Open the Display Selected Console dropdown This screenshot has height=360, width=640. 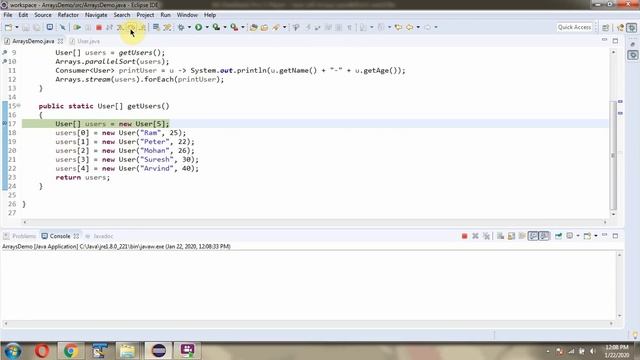point(578,236)
